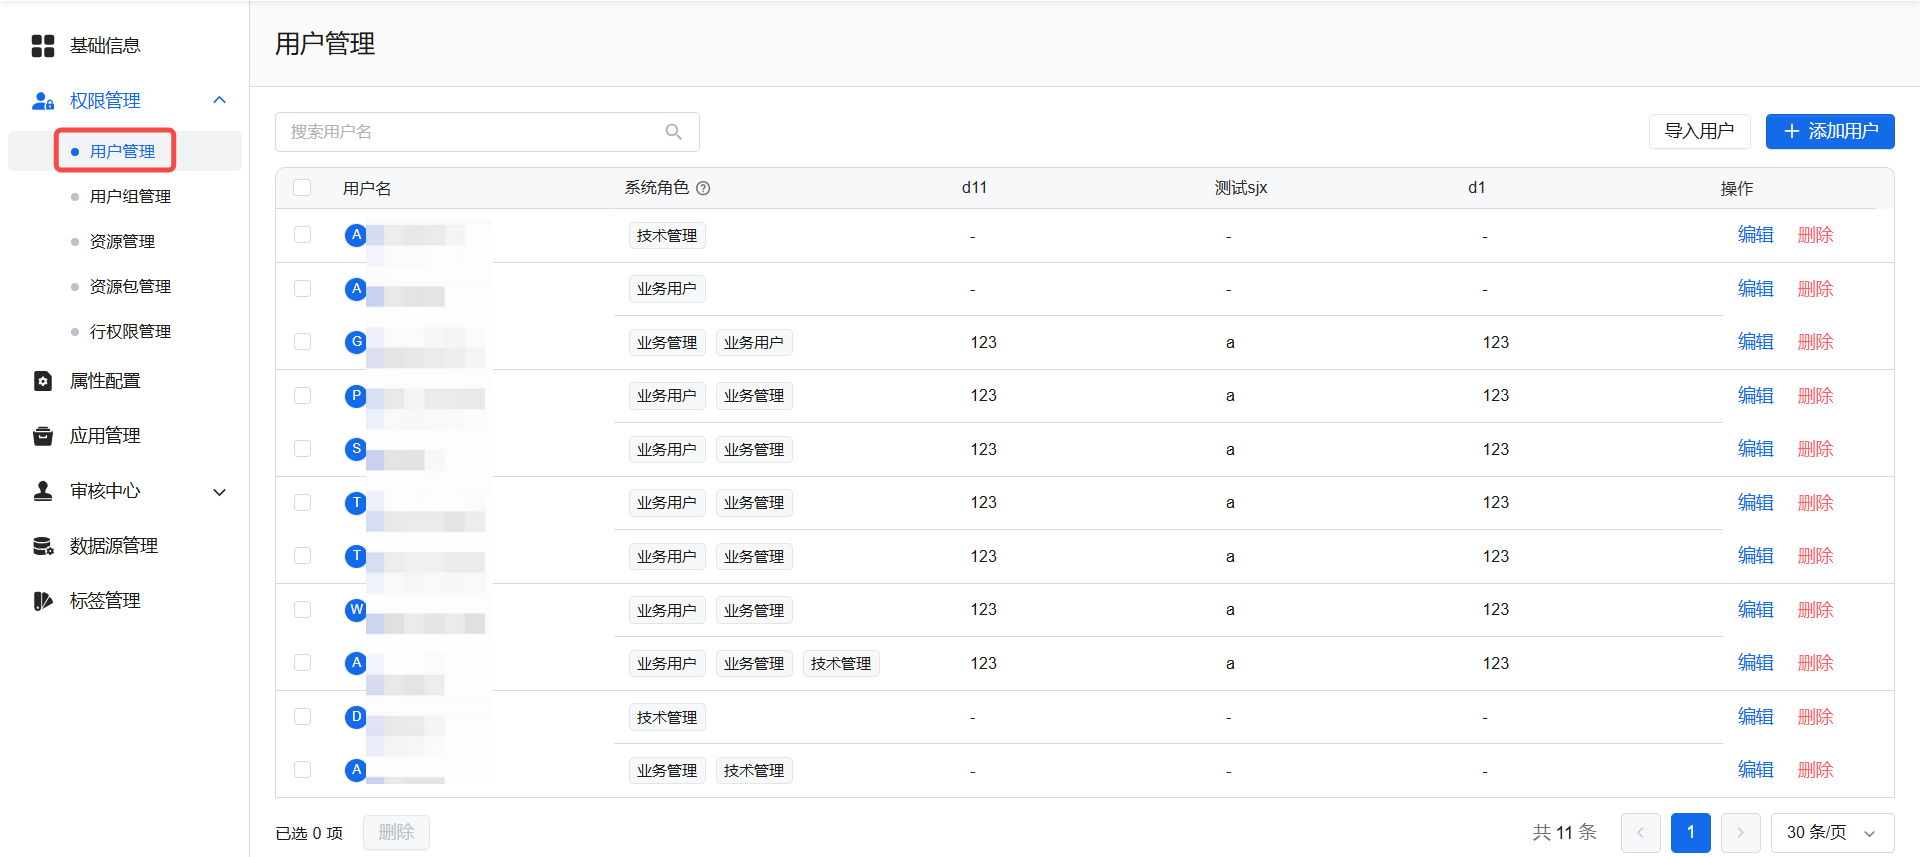Click the 属性配置 sidebar icon
This screenshot has height=857, width=1920.
[43, 381]
